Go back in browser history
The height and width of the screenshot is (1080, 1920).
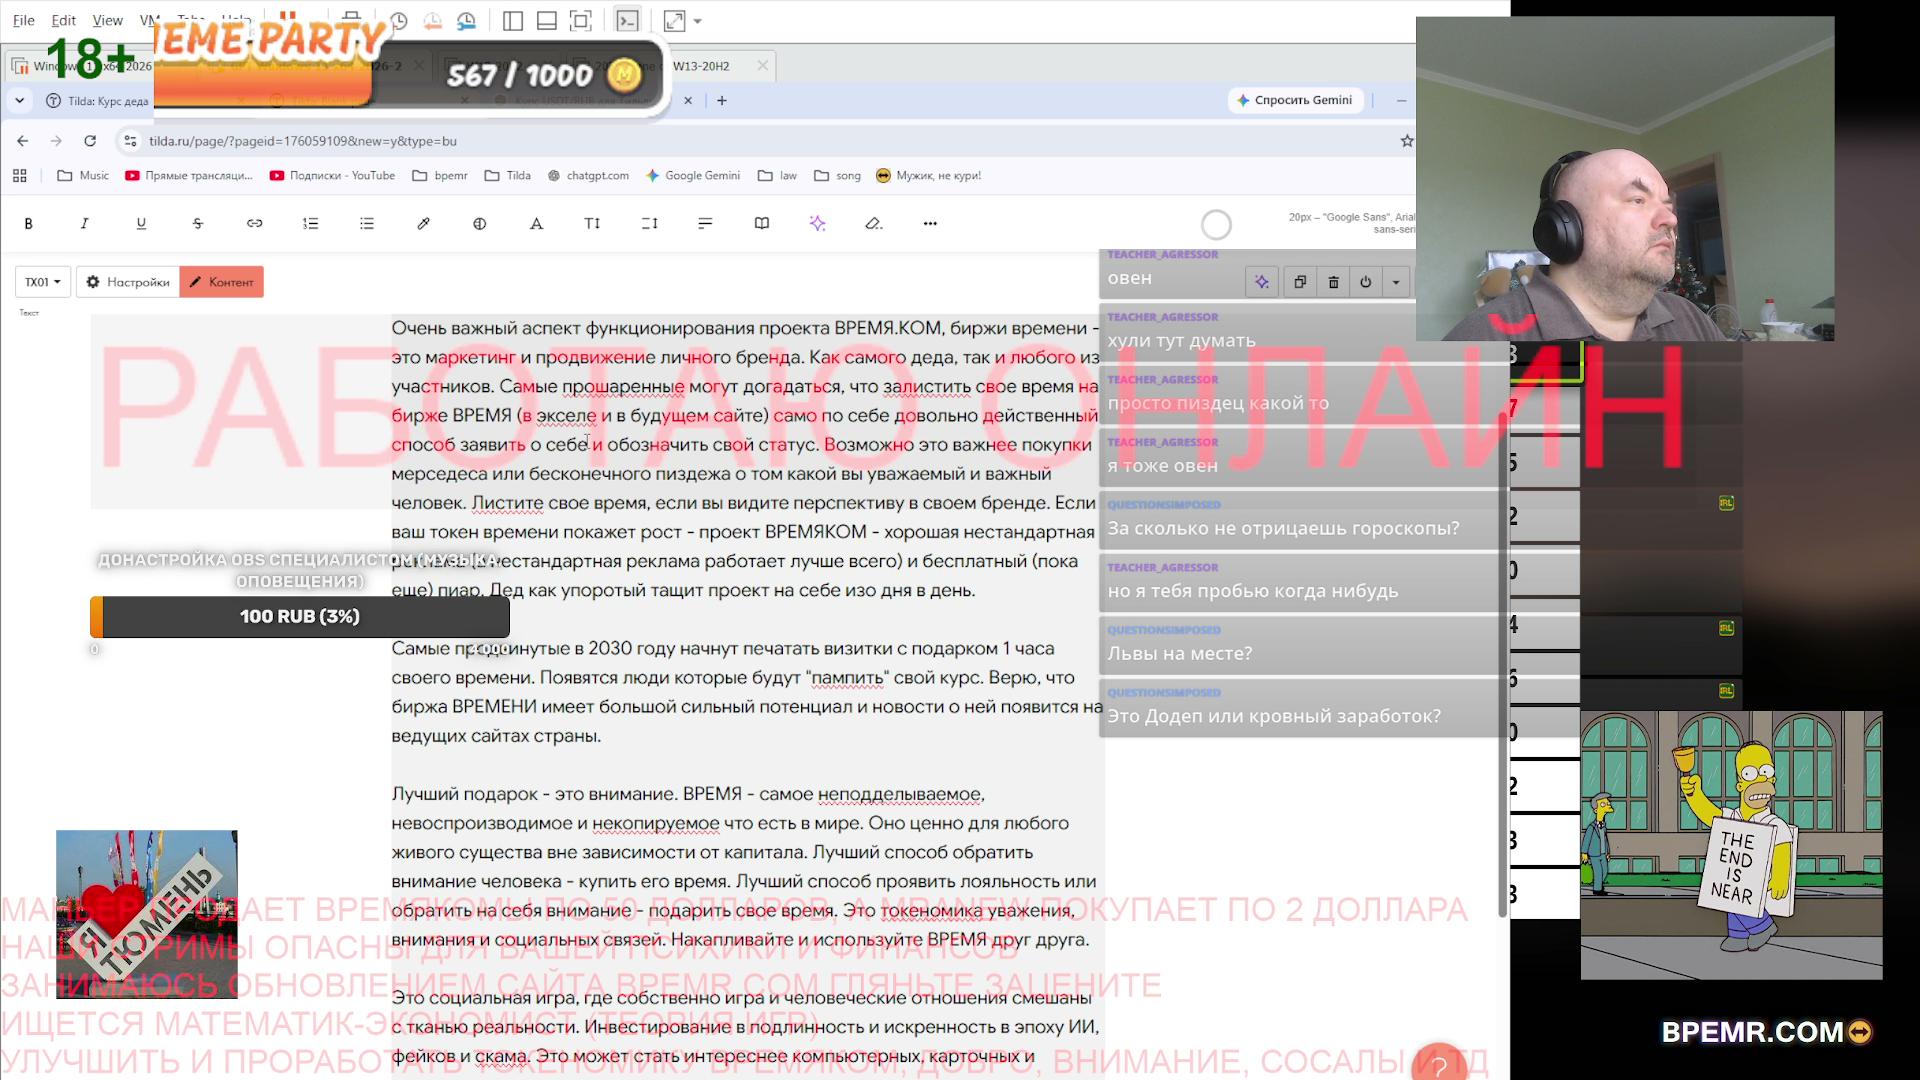click(22, 141)
